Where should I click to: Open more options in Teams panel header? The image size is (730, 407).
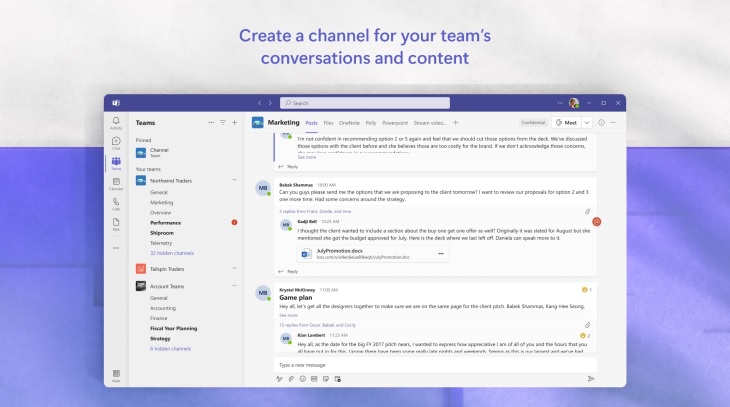[211, 122]
